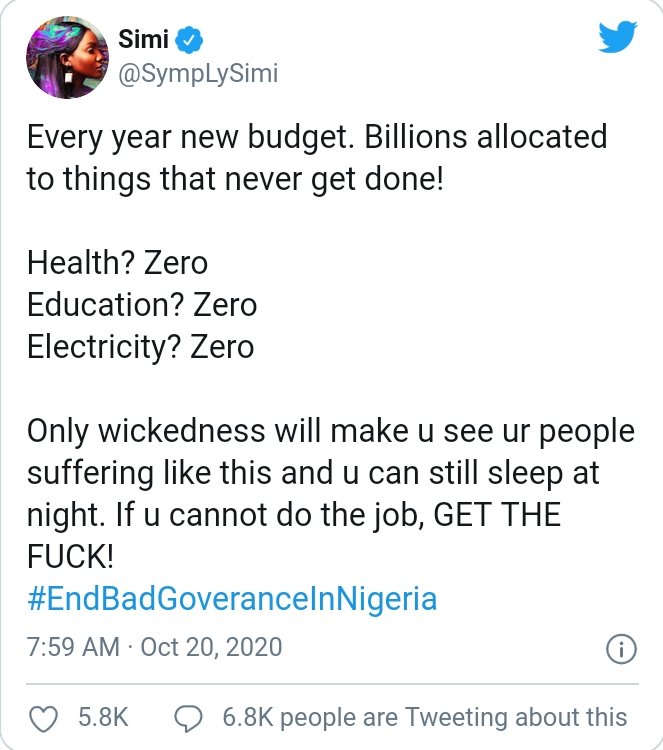
Task: Click the 'Electricity? Zero' line
Action: 140,346
